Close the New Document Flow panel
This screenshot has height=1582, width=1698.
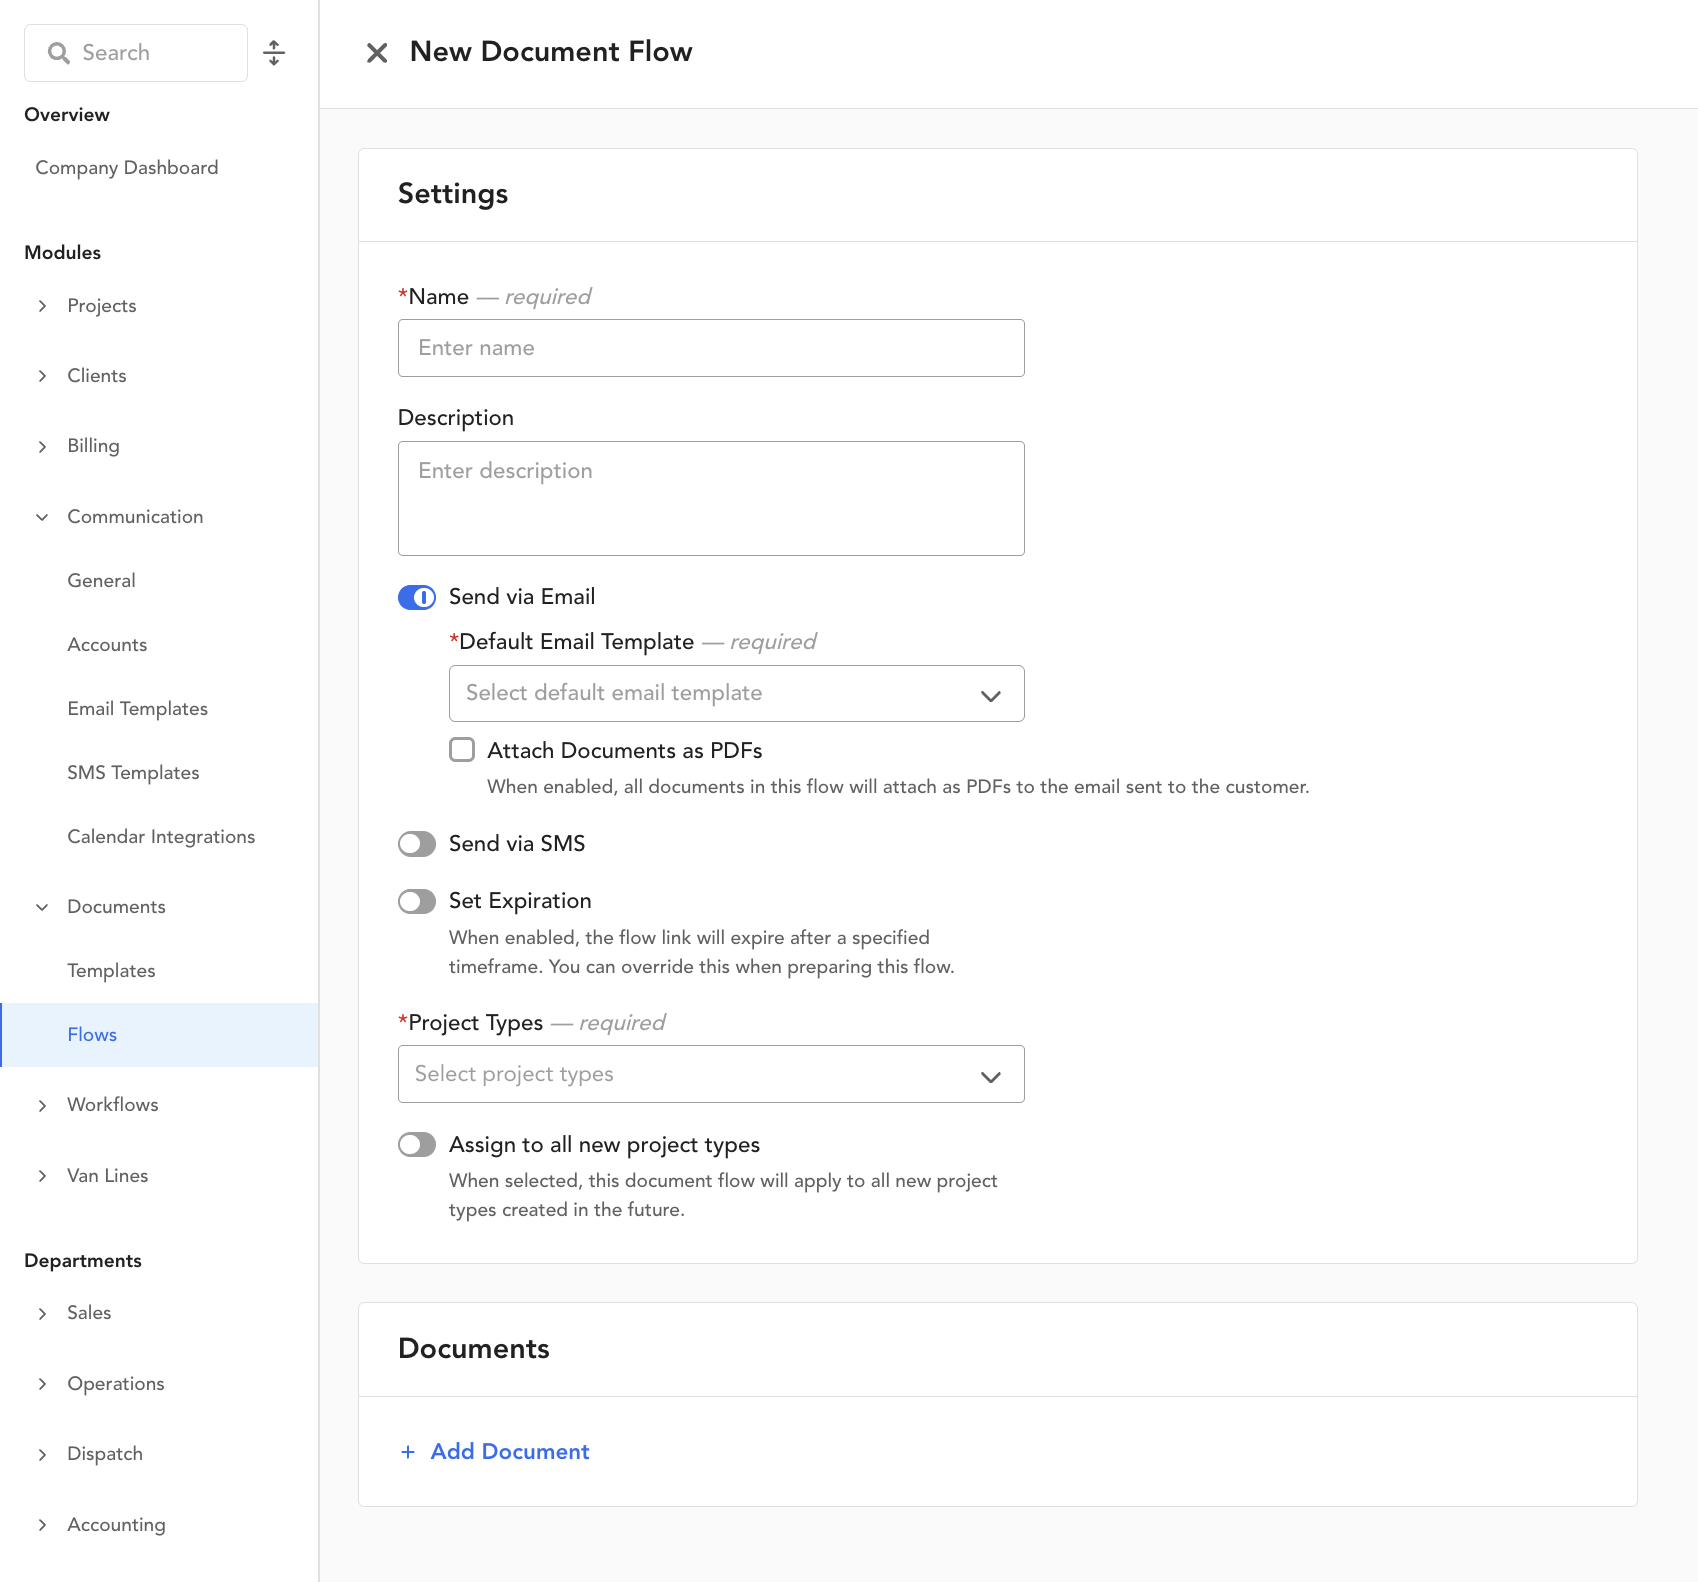[x=377, y=53]
